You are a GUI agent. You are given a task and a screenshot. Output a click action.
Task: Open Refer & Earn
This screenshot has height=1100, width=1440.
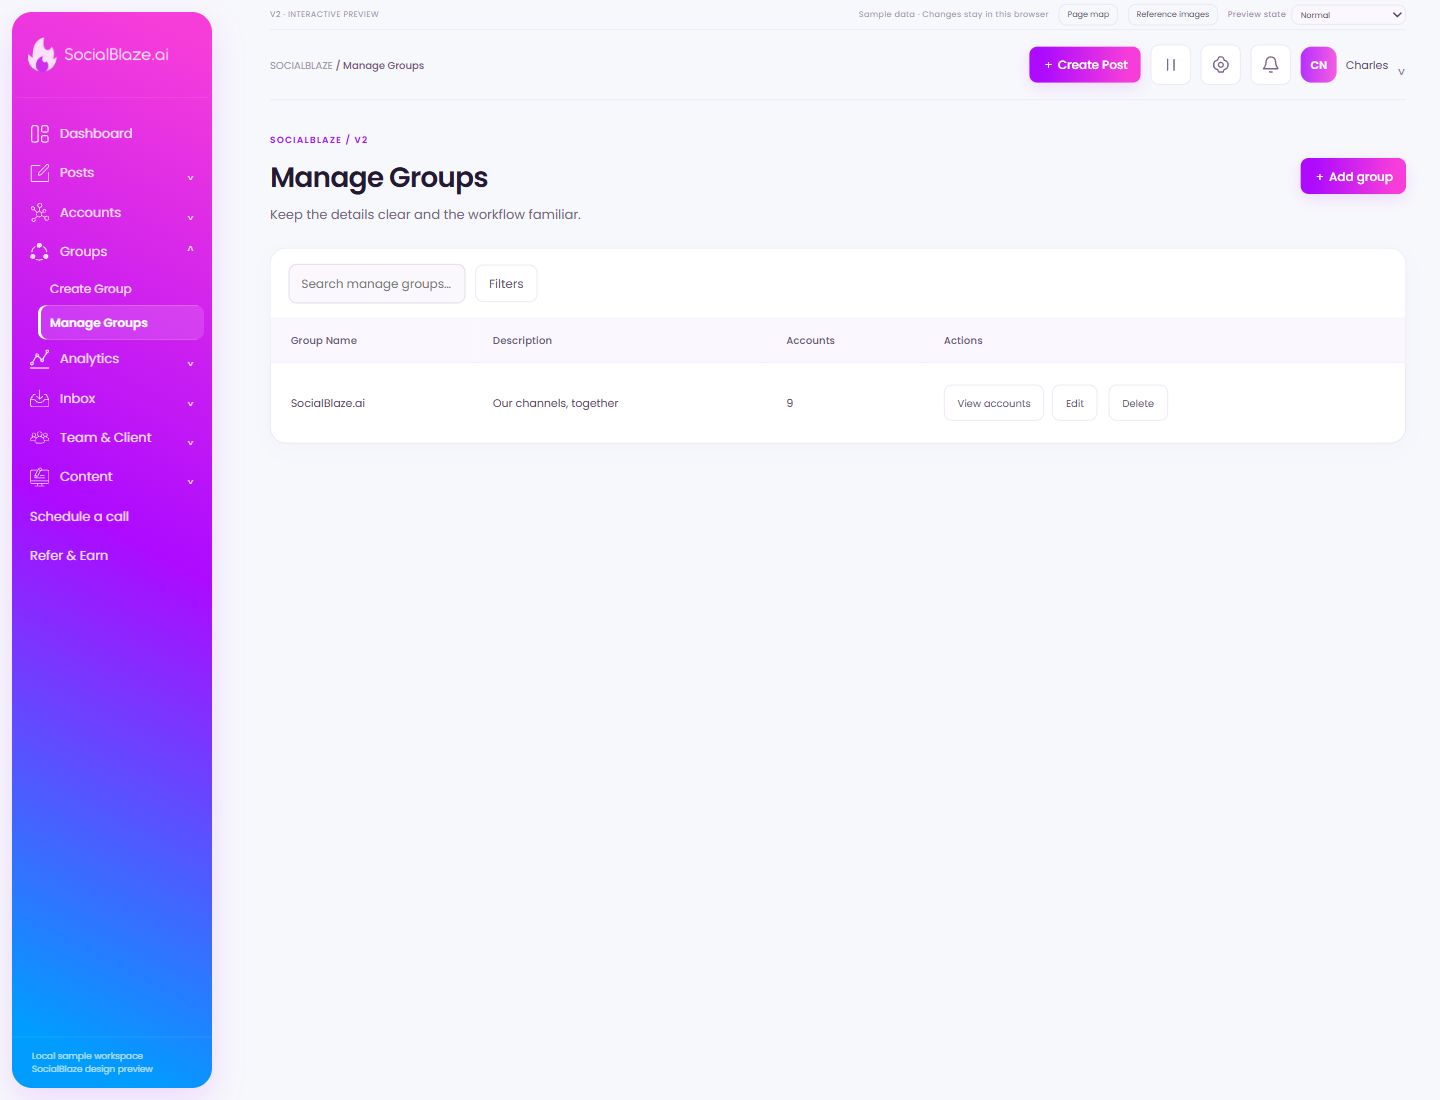coord(69,556)
